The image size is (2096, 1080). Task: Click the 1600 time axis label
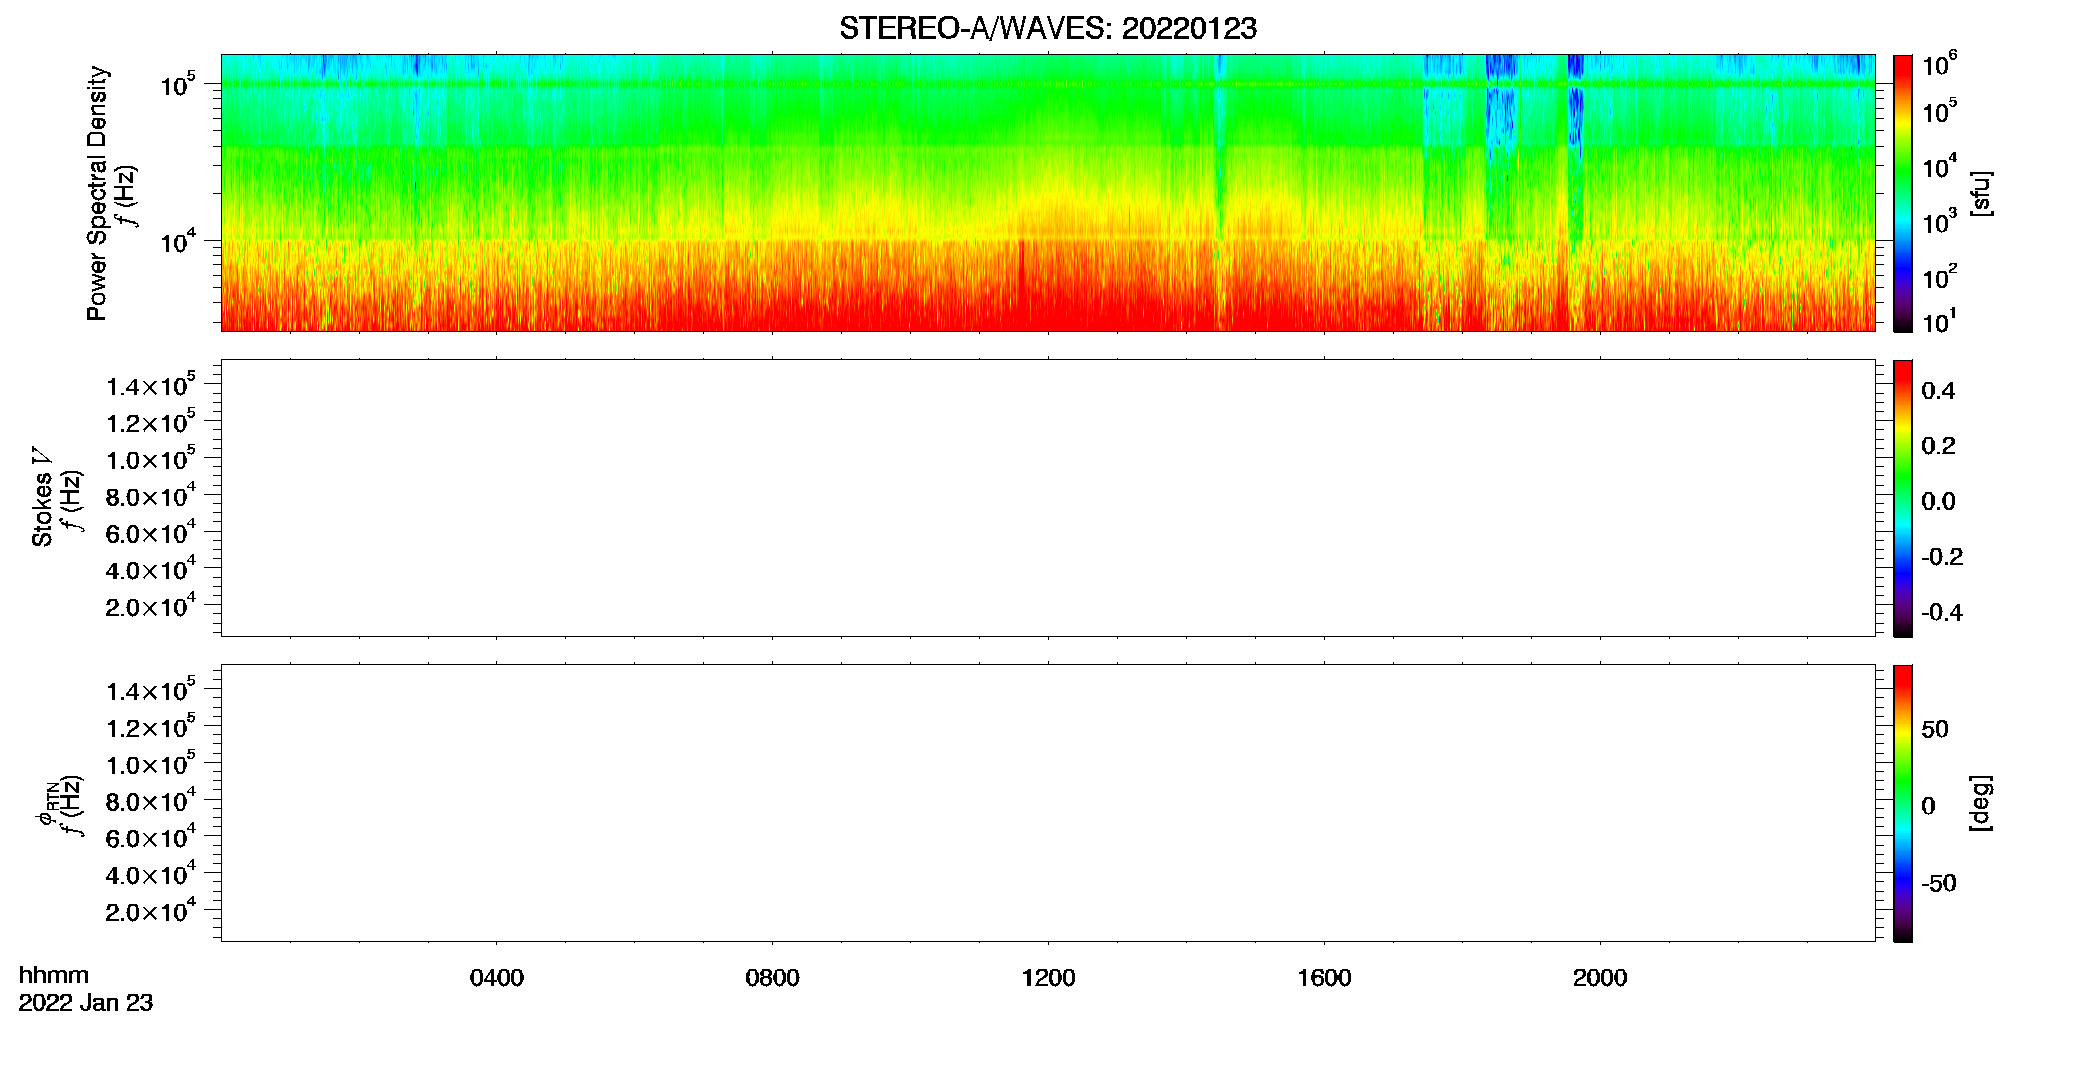[1325, 978]
